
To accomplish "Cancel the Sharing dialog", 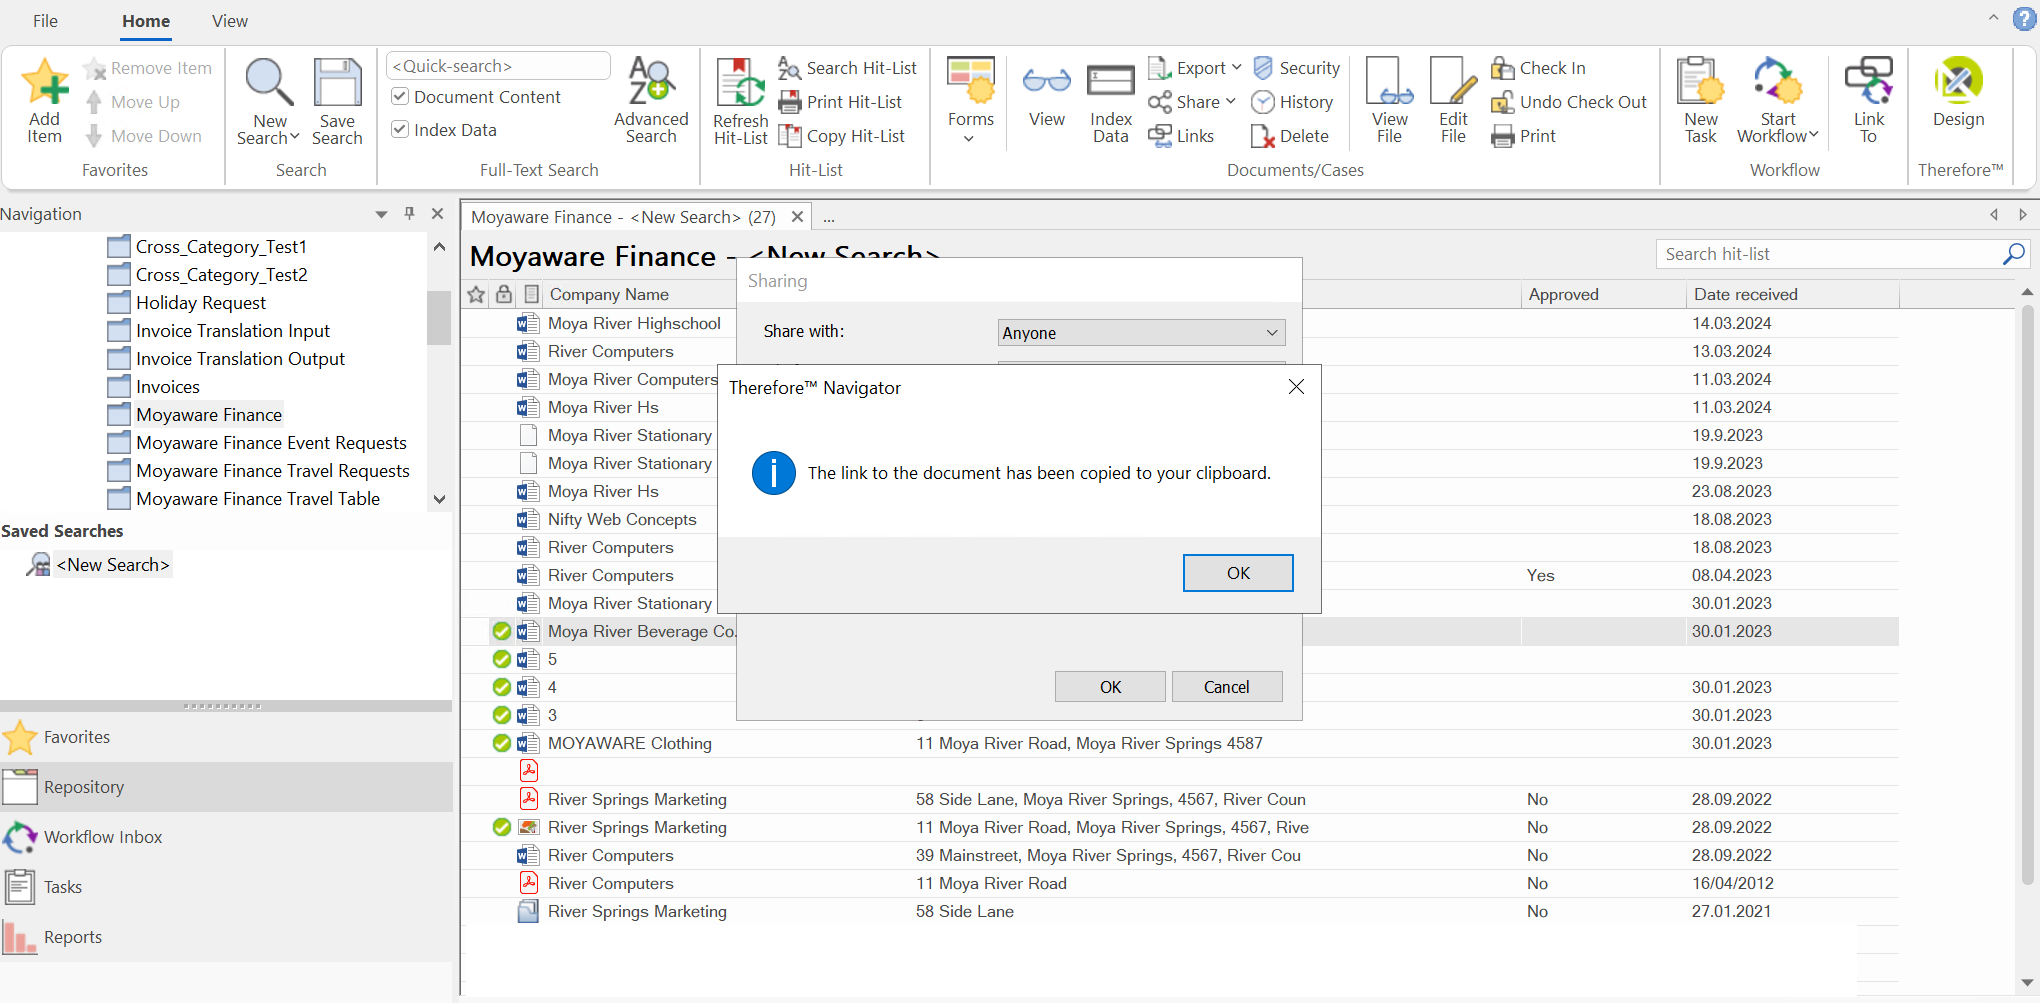I will [x=1227, y=687].
